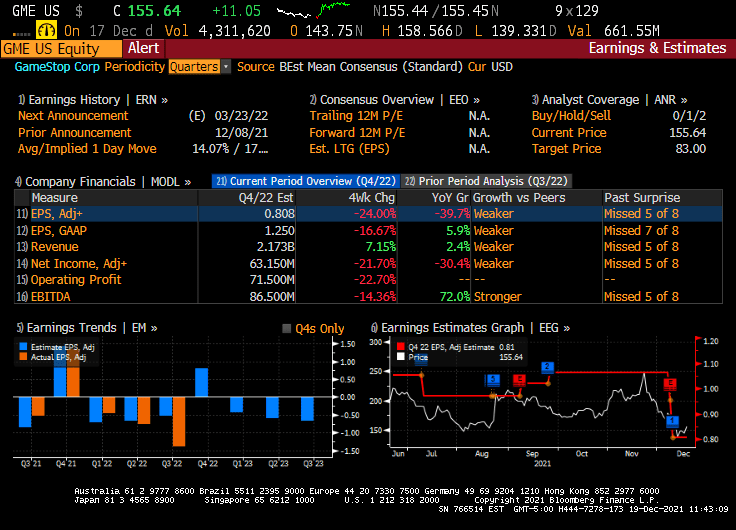The height and width of the screenshot is (530, 736).
Task: Click the red event marker between Aug and Sep
Action: 519,380
